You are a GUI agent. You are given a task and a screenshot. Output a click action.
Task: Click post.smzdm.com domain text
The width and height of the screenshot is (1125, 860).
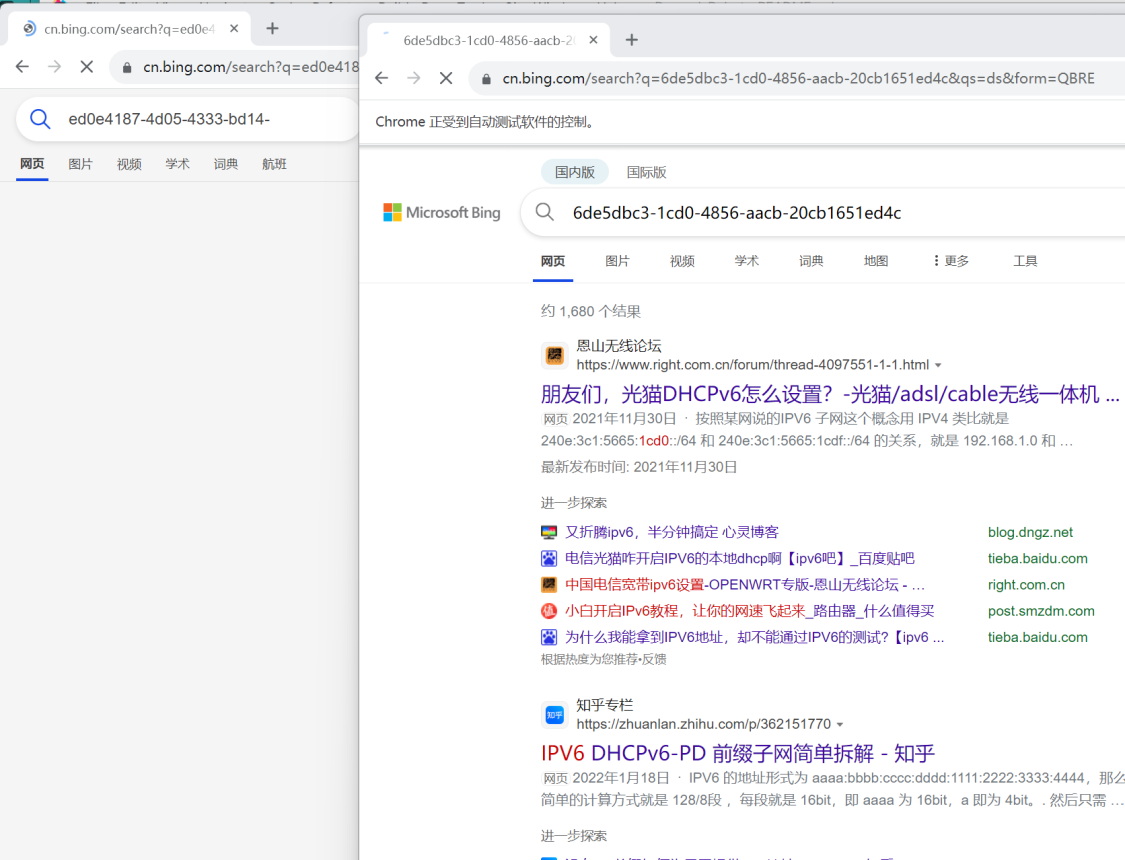[x=1041, y=611]
